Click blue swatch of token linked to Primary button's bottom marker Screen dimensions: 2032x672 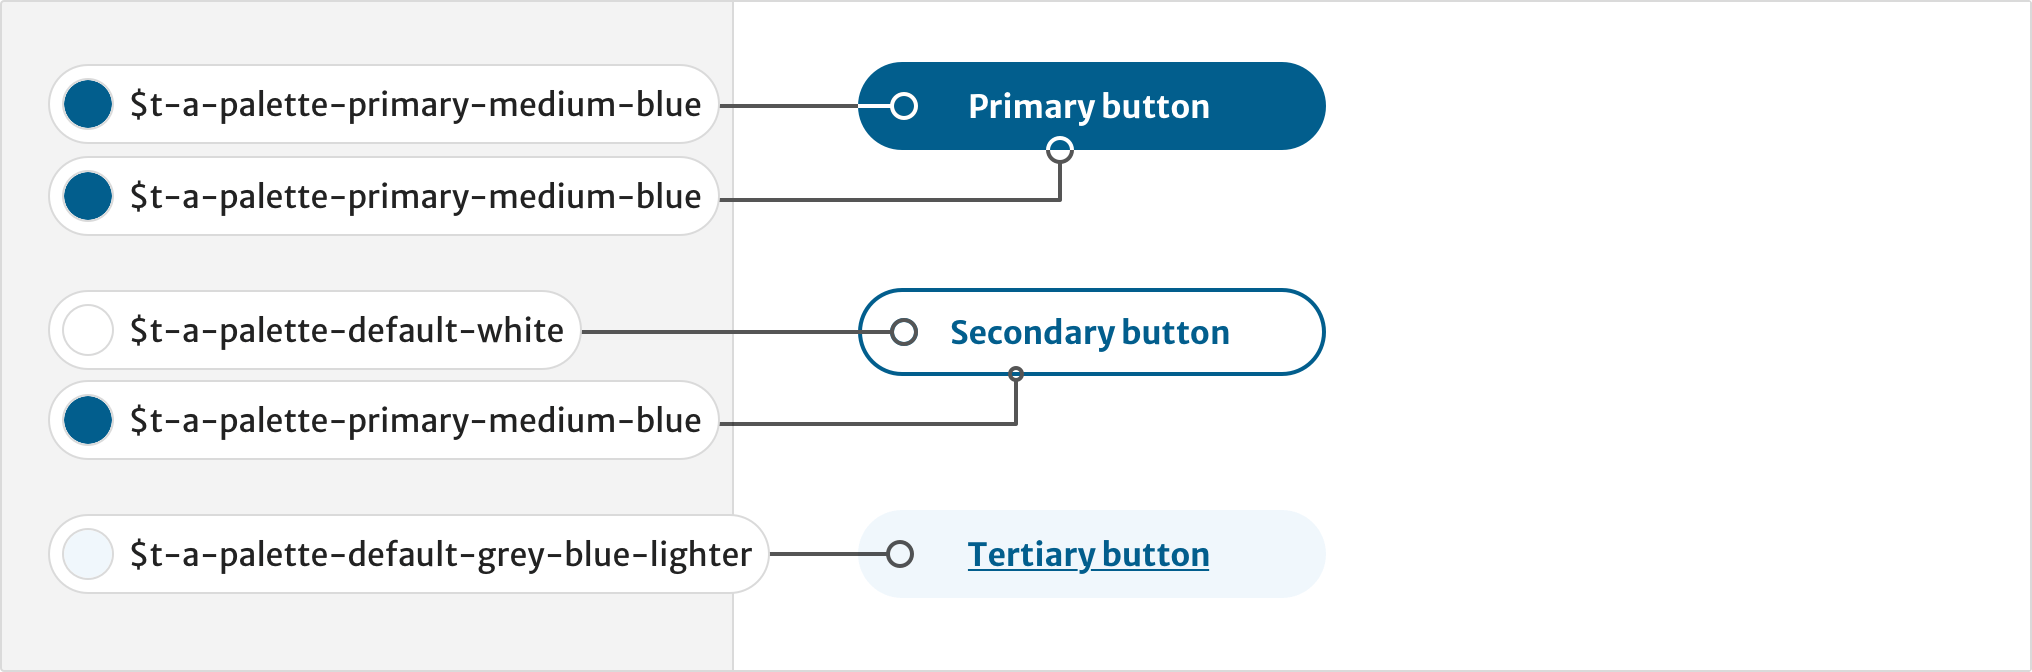tap(88, 196)
